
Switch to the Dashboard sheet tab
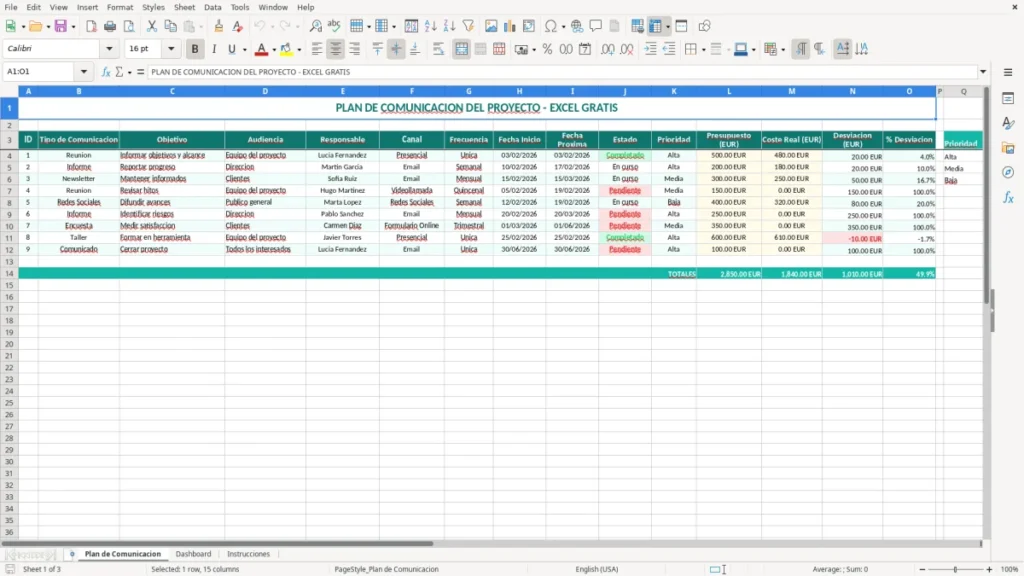tap(193, 554)
